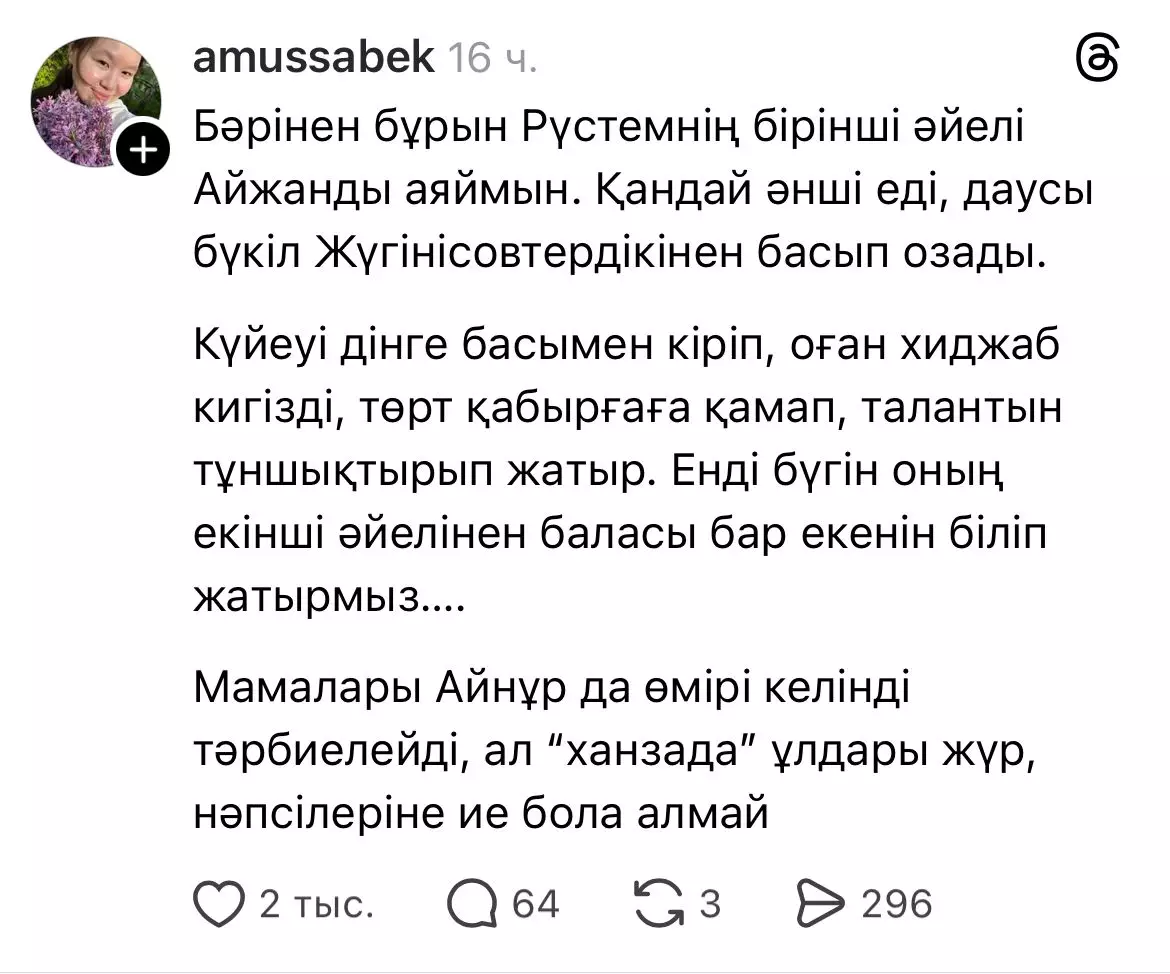Open the post's reply thread count '64'
This screenshot has height=974, width=1170.
pos(537,903)
